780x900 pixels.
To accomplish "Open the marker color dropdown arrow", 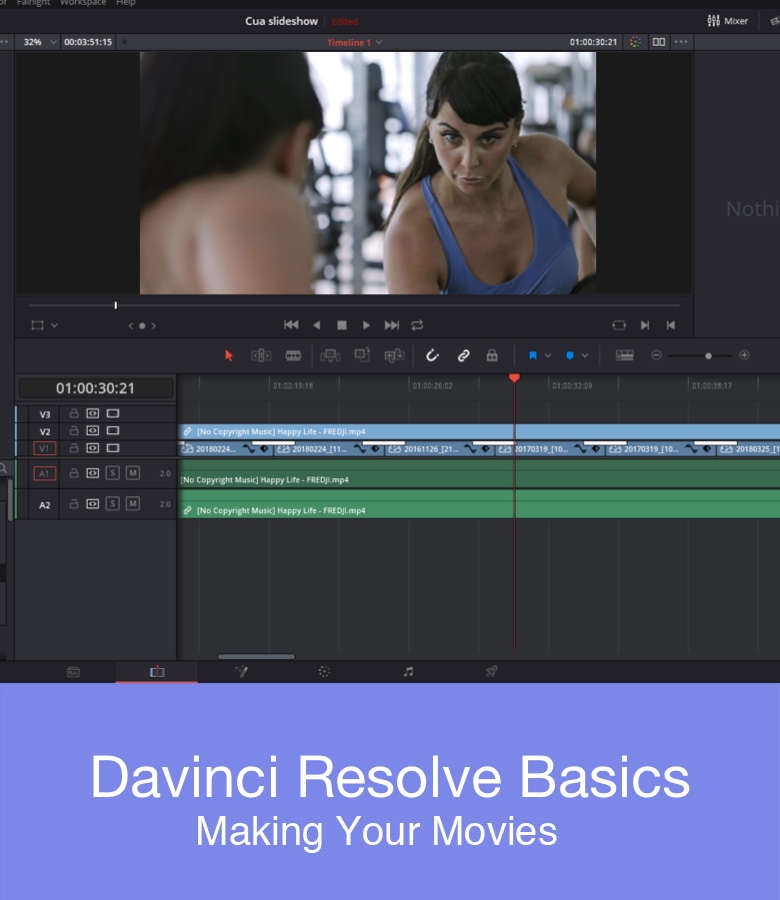I will click(x=584, y=356).
